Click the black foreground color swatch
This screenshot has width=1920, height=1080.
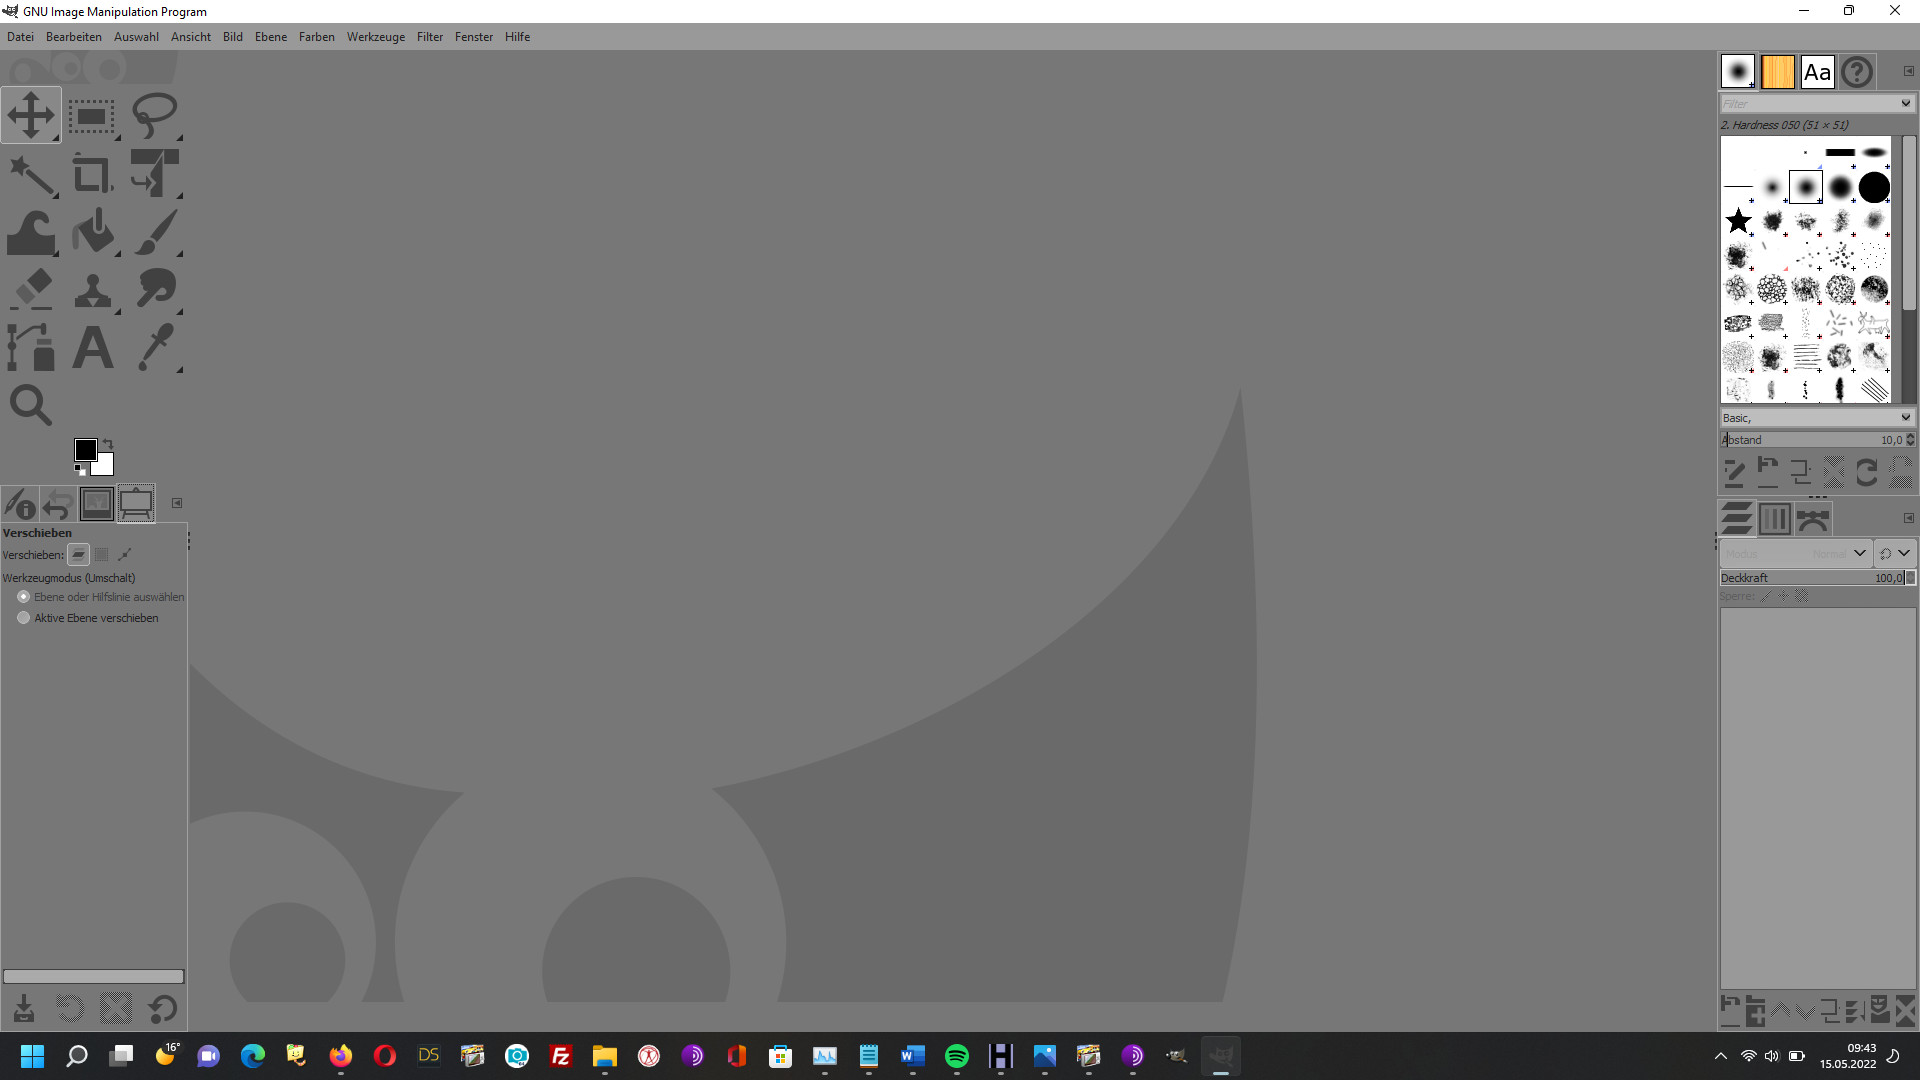(x=85, y=450)
